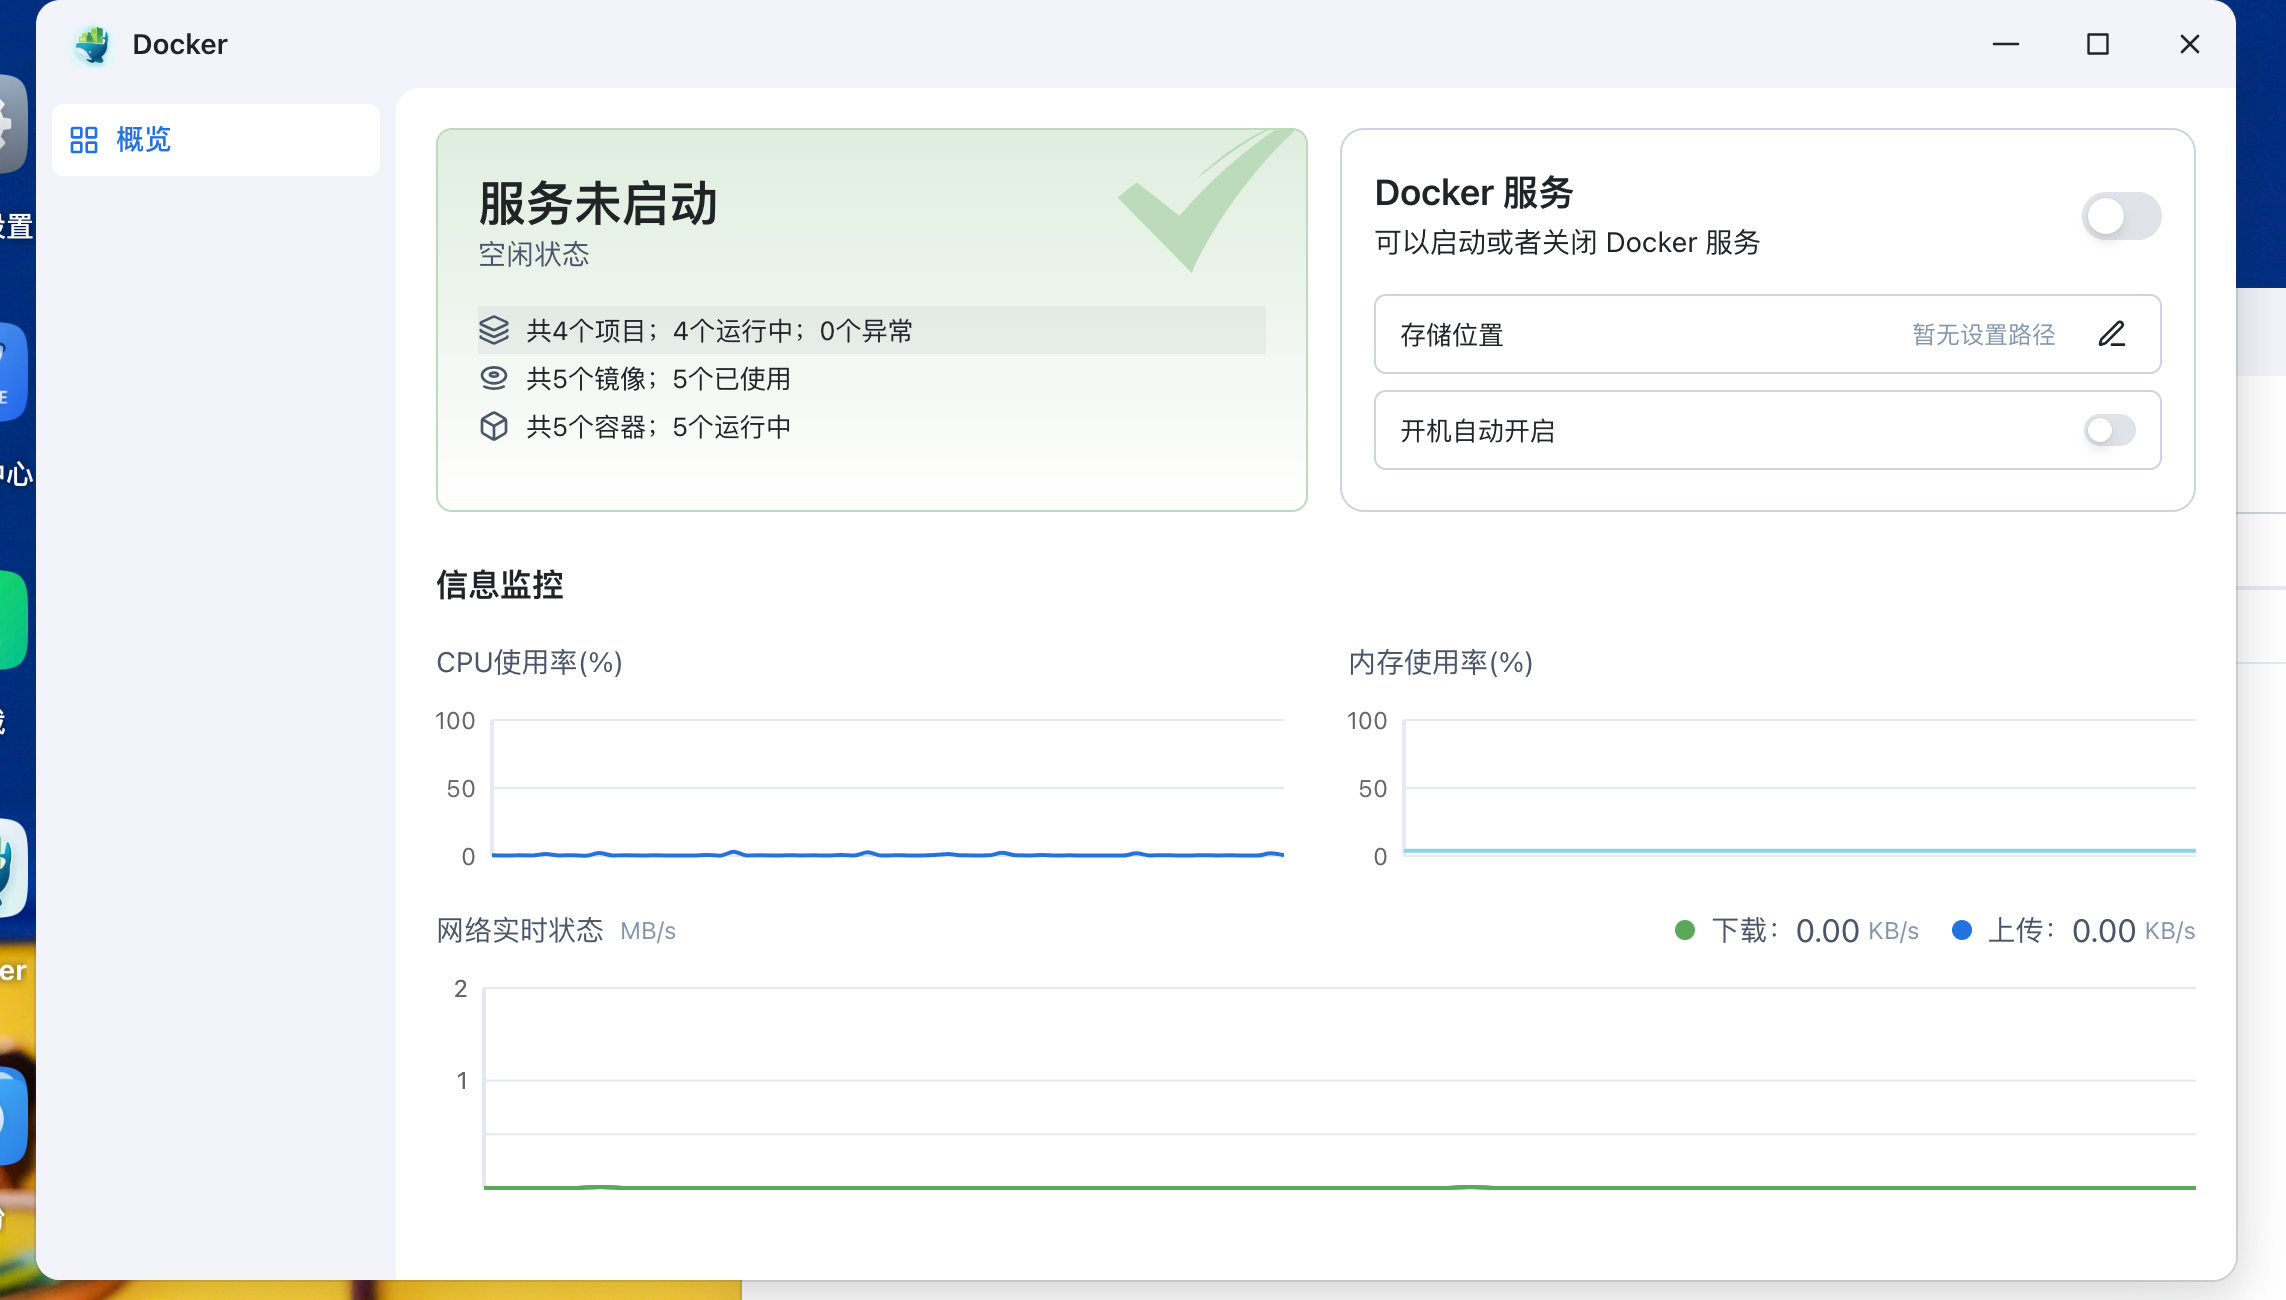Click the CPU使用率 chart line
Screen dimensions: 2286x1300
pyautogui.click(x=888, y=853)
